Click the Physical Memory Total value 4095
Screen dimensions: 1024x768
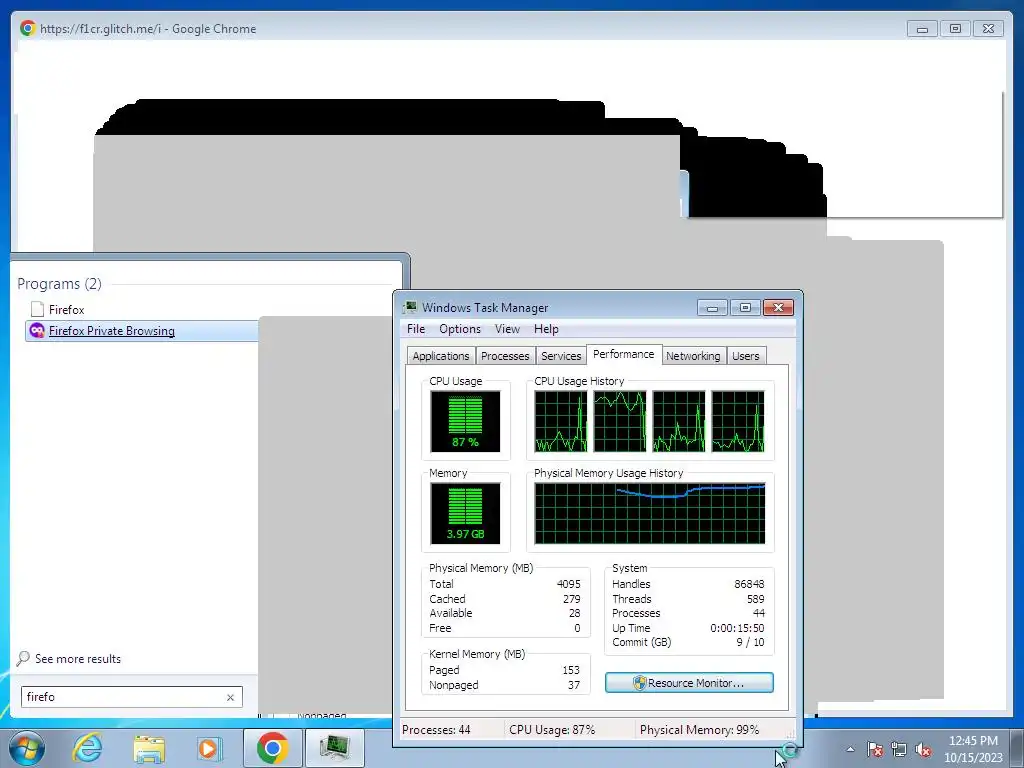(x=568, y=584)
